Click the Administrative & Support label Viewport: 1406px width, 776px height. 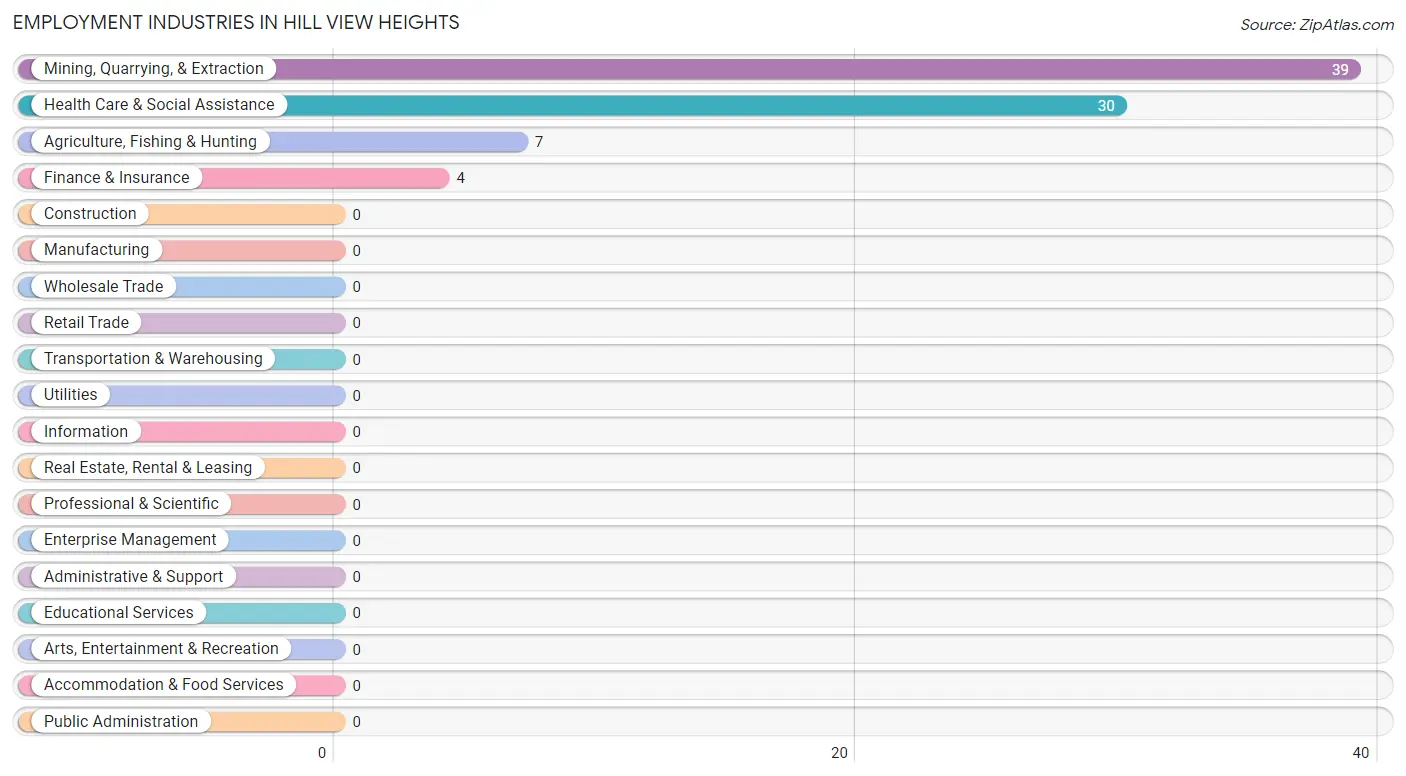click(133, 577)
